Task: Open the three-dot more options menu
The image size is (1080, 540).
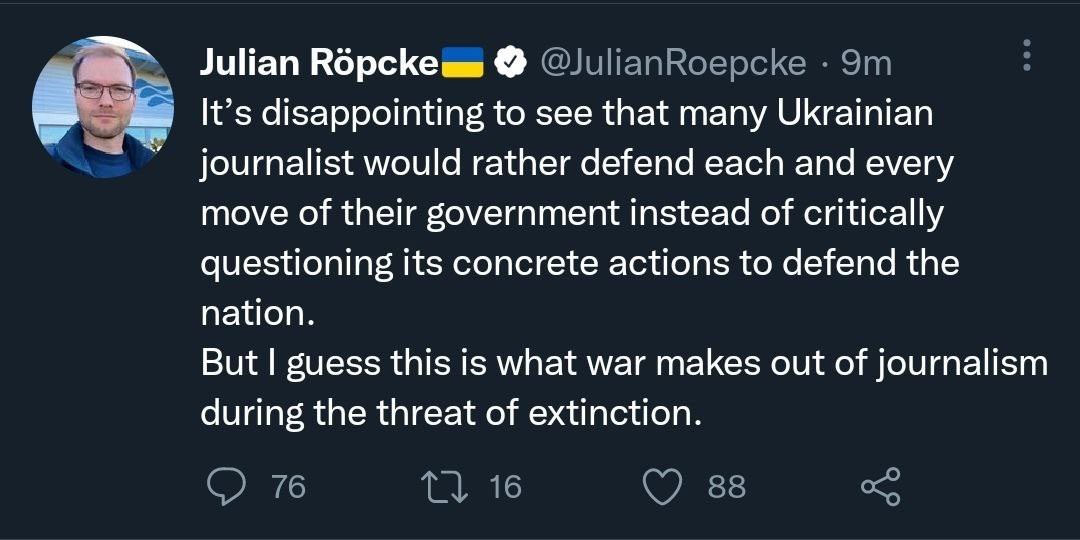Action: click(1026, 55)
